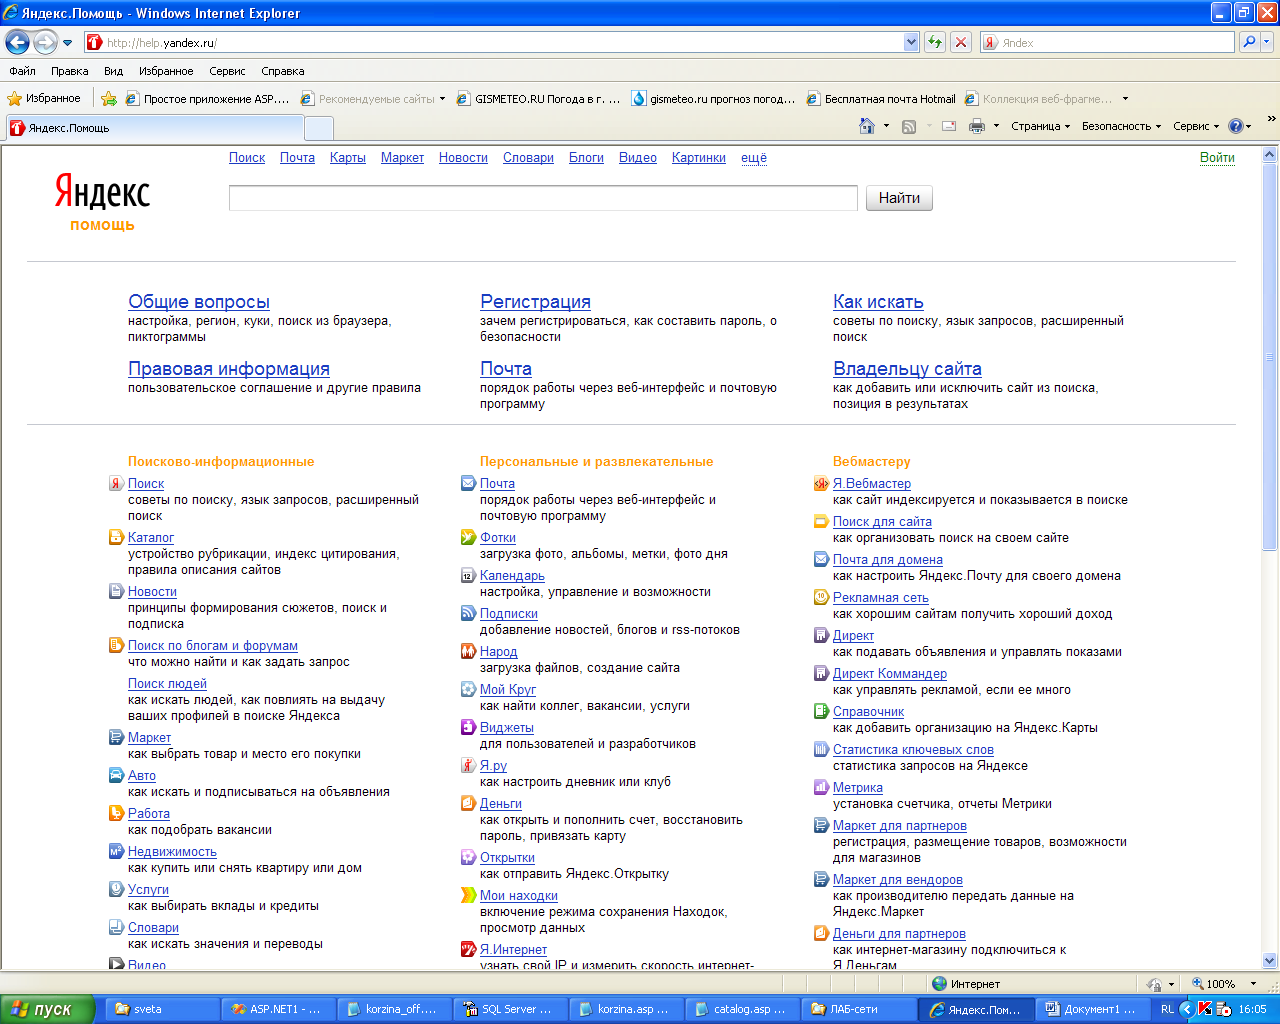Open Favorites star button
The height and width of the screenshot is (1024, 1280).
pos(44,98)
